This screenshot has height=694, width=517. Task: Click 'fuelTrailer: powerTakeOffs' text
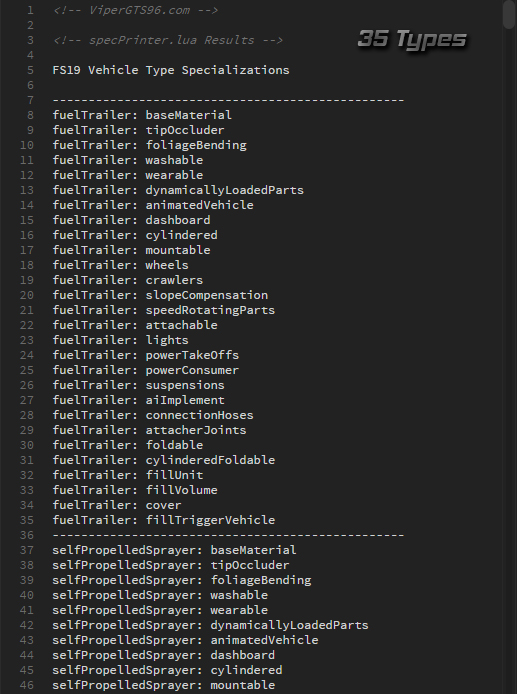146,355
